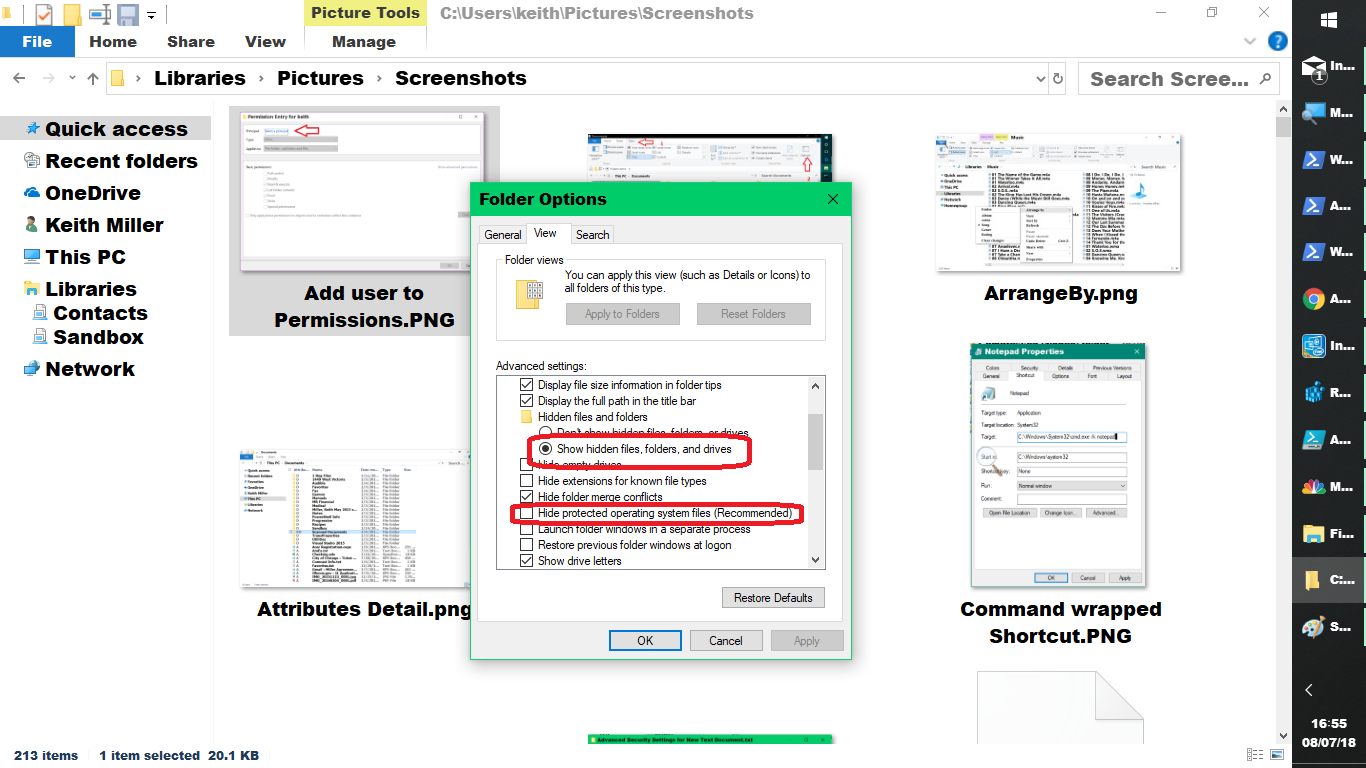The image size is (1366, 768).
Task: Go up one folder level arrow
Action: click(93, 78)
